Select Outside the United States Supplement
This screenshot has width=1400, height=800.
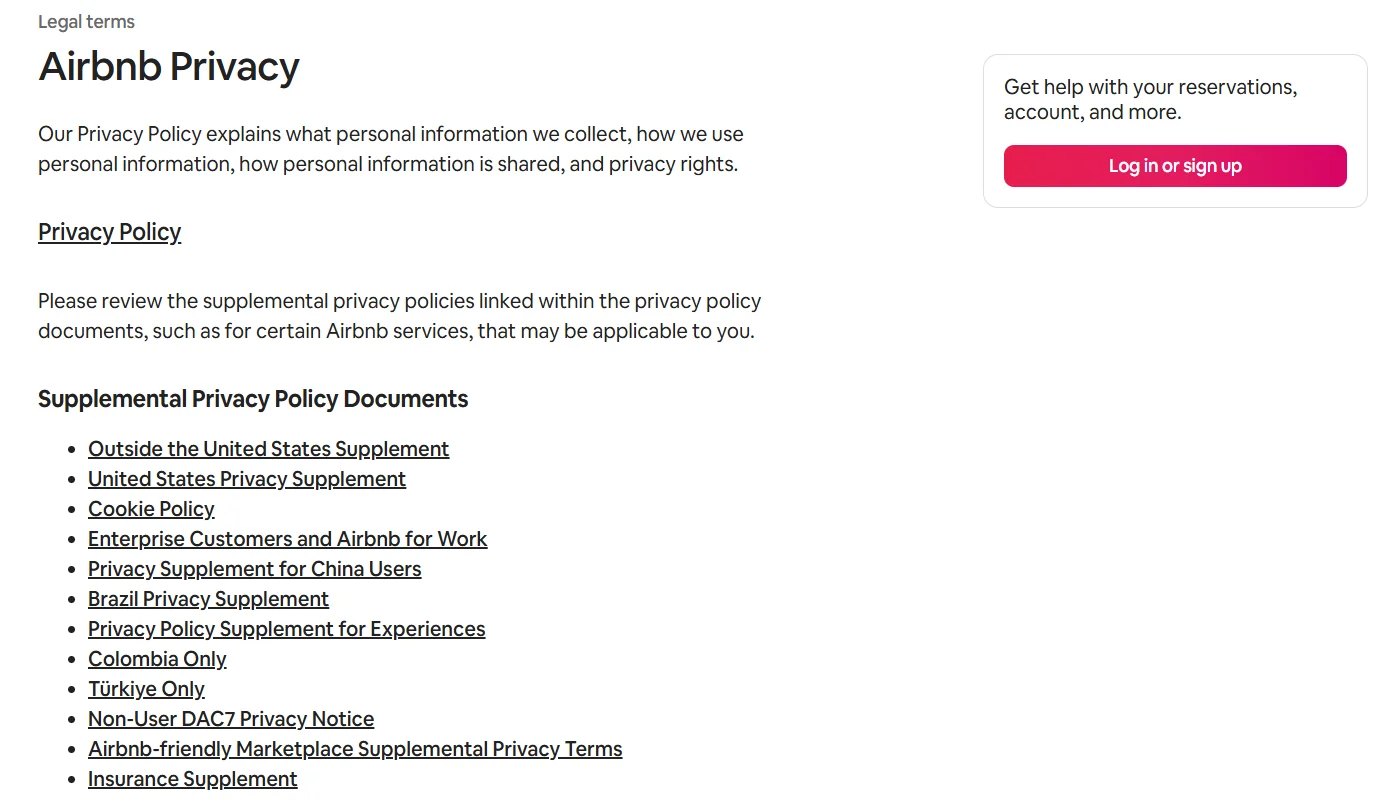click(x=268, y=449)
